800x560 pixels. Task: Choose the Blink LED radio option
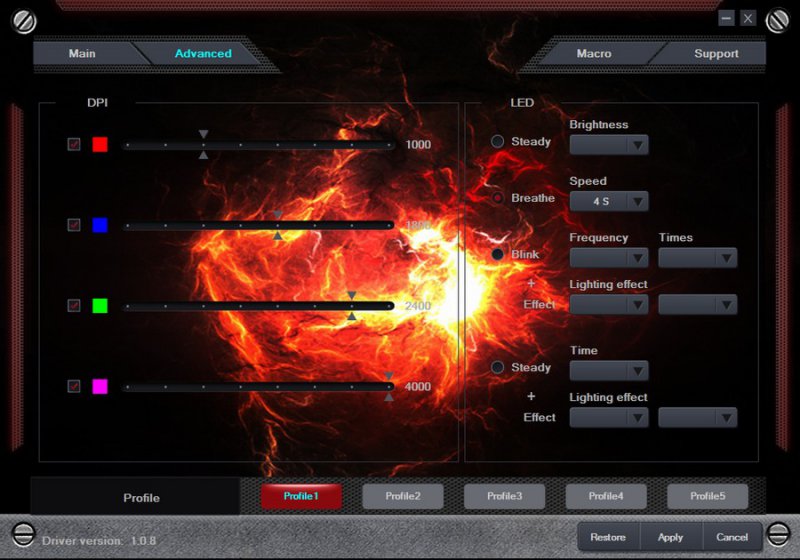pyautogui.click(x=497, y=254)
